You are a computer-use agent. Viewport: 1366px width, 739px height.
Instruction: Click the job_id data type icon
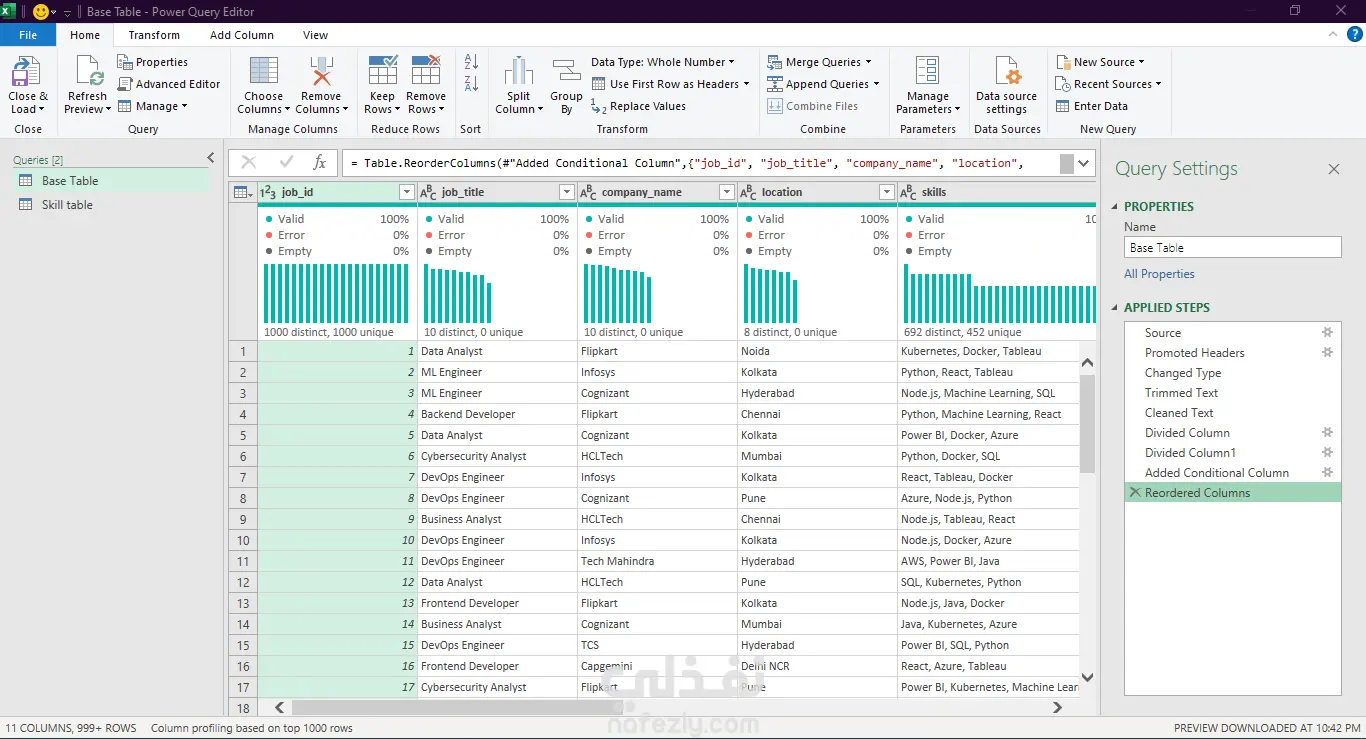point(268,192)
